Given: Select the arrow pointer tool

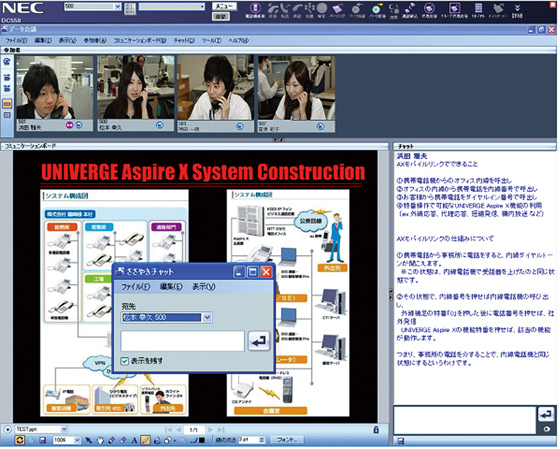Looking at the screenshot, I should click(x=89, y=440).
